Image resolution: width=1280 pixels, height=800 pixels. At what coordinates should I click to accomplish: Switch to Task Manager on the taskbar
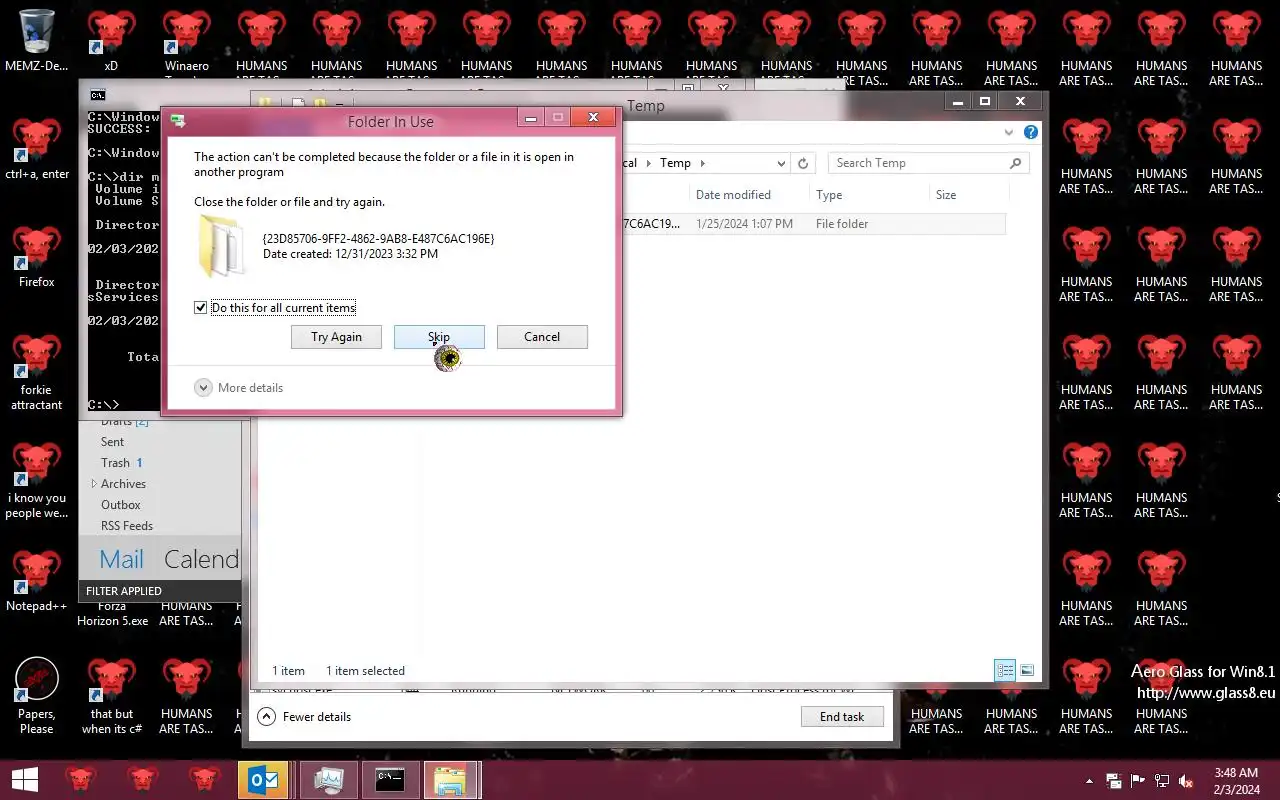[x=328, y=780]
